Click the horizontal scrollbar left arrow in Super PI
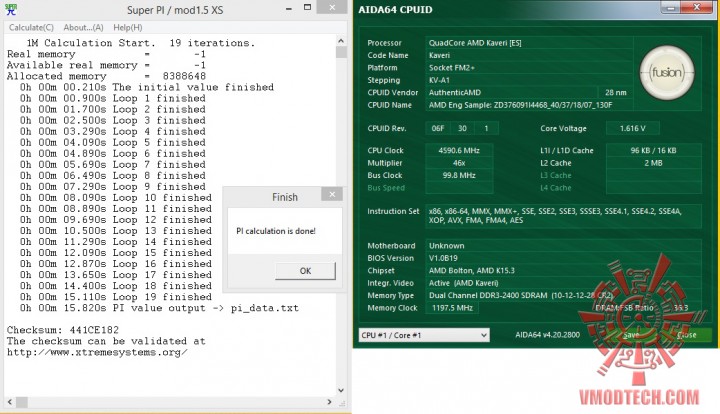This screenshot has width=720, height=414. point(10,402)
